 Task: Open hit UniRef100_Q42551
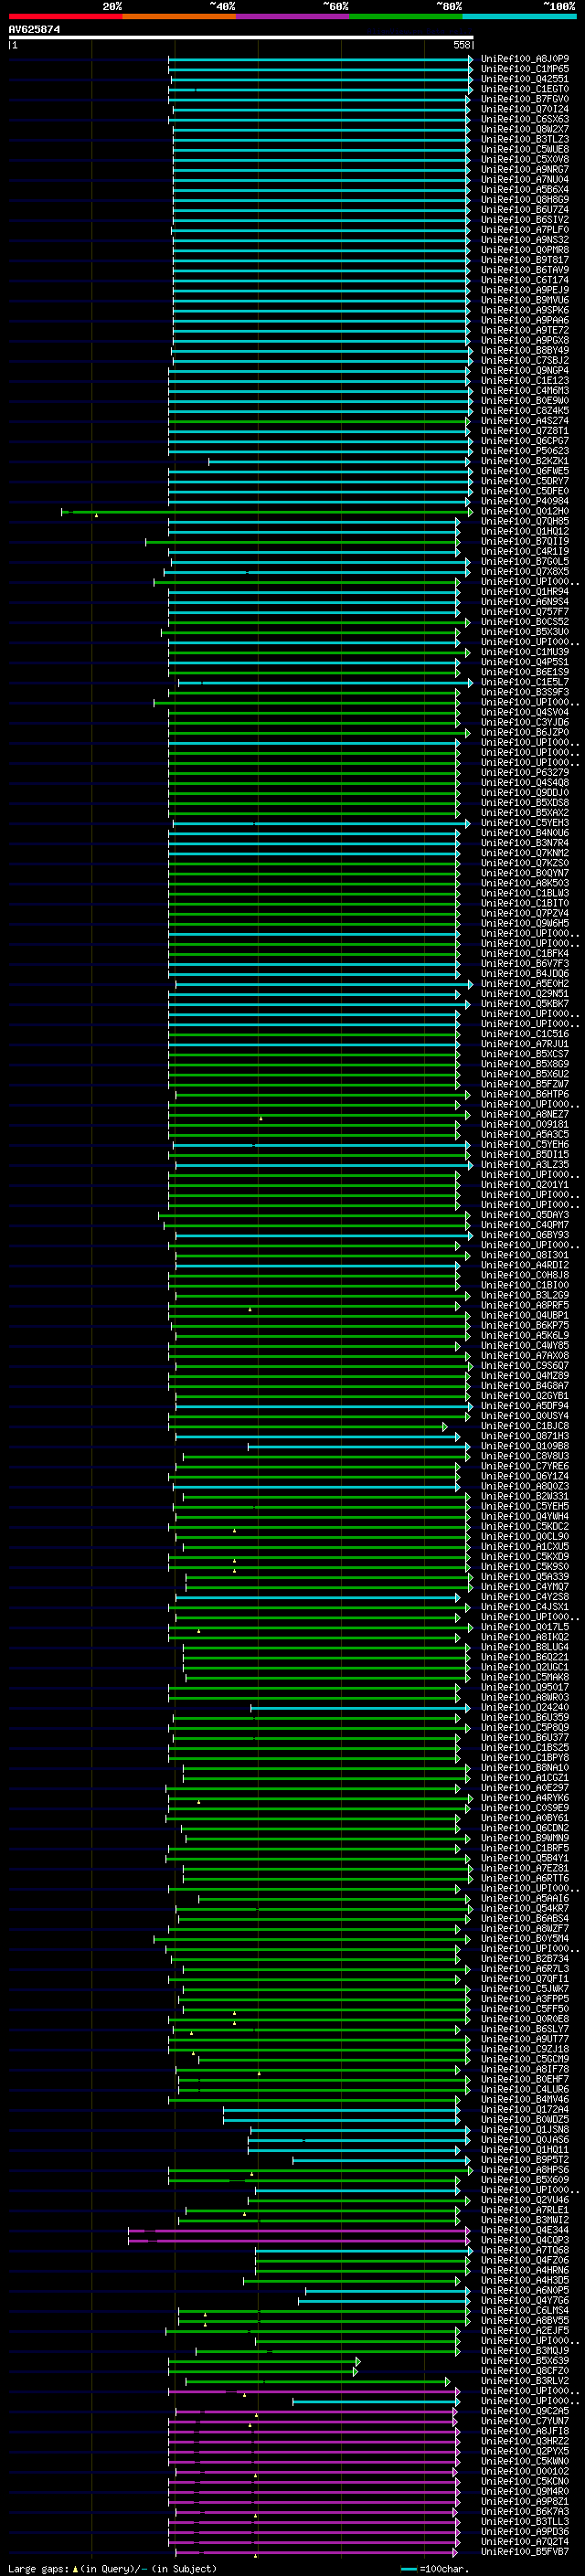[x=525, y=79]
